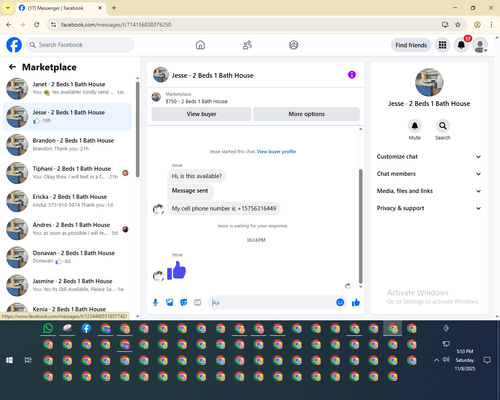Click the Facebook logo icon

click(14, 45)
